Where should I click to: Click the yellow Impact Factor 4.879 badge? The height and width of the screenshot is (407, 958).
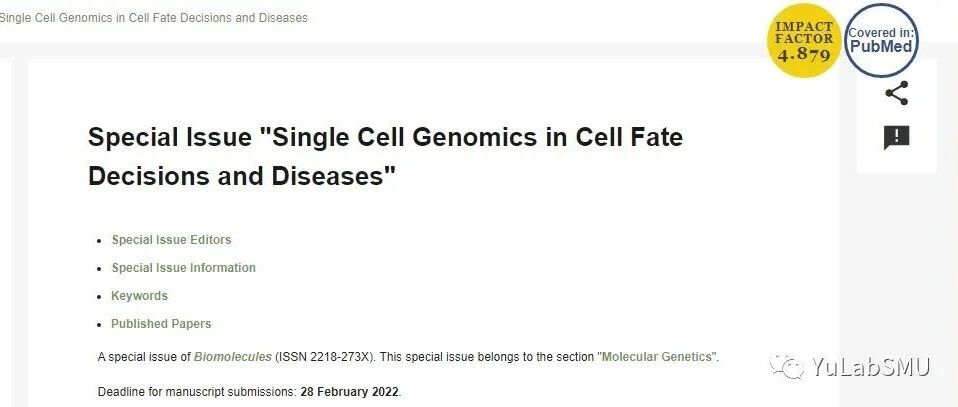point(804,41)
